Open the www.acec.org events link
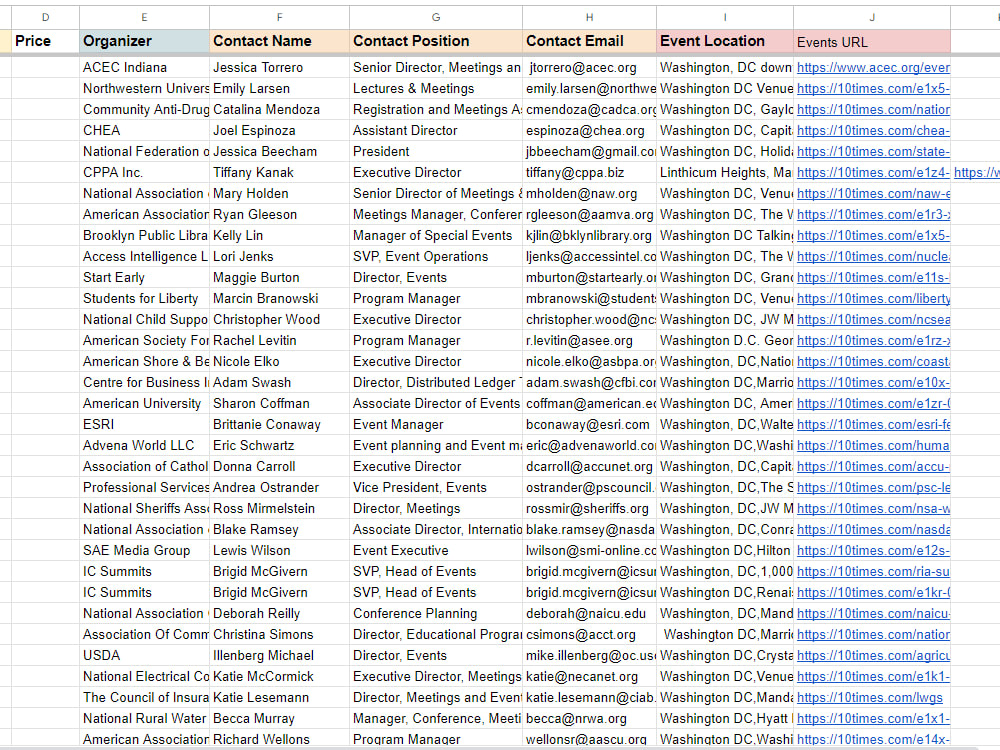The height and width of the screenshot is (750, 1000). (x=873, y=68)
